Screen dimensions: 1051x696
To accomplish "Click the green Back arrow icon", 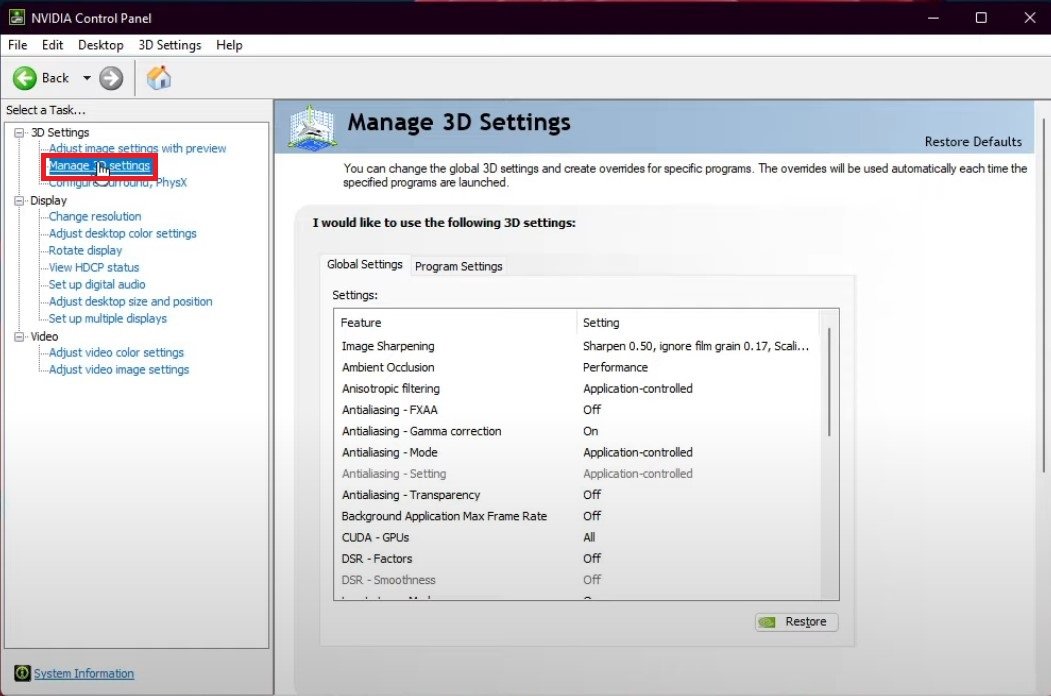I will point(25,78).
